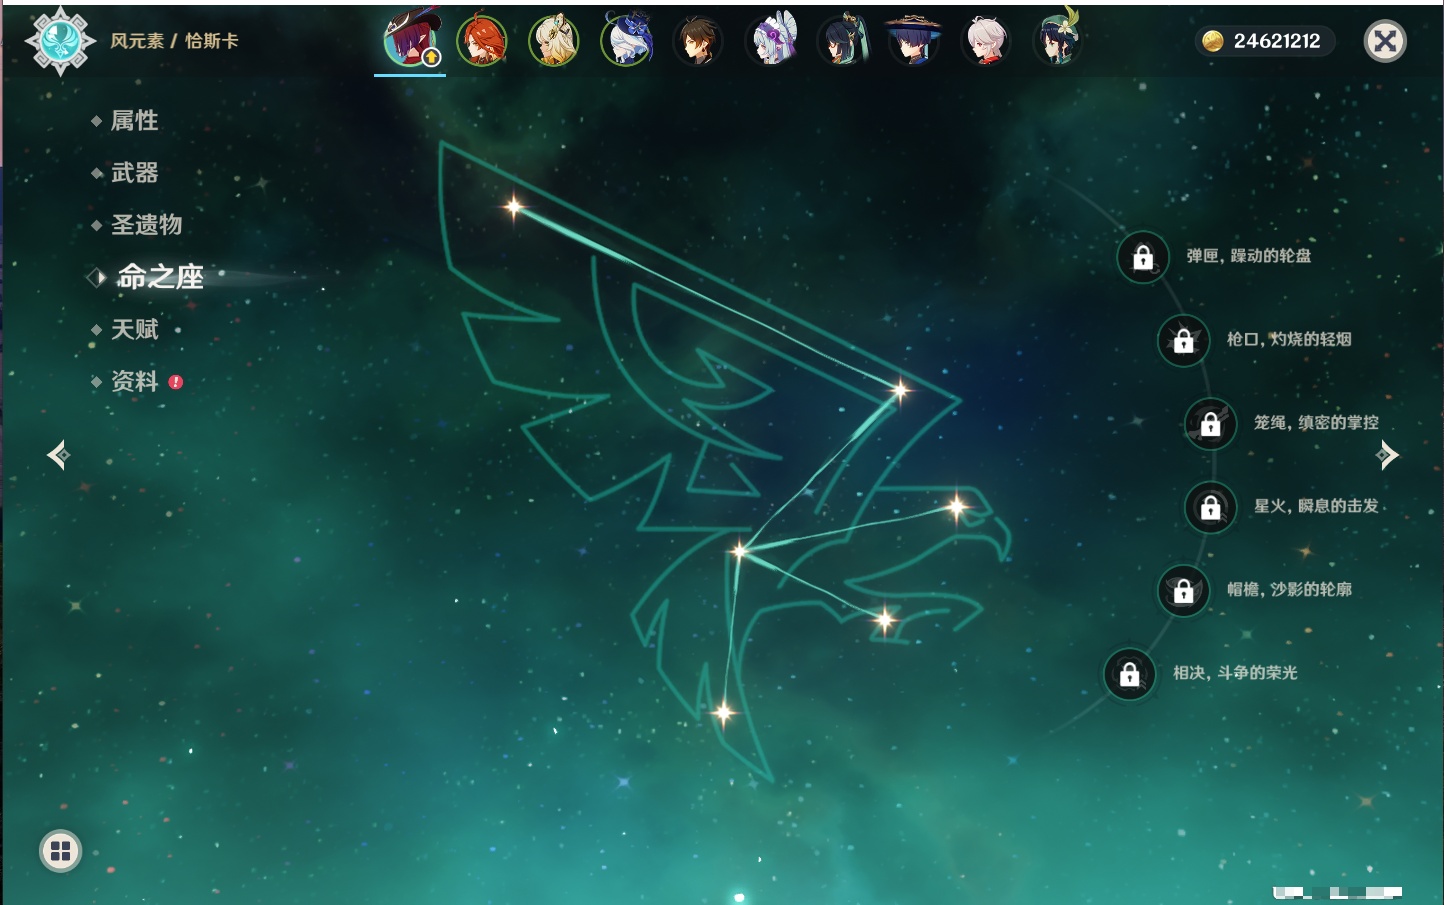Select the blonde character with cat ears
The width and height of the screenshot is (1444, 905).
point(554,41)
